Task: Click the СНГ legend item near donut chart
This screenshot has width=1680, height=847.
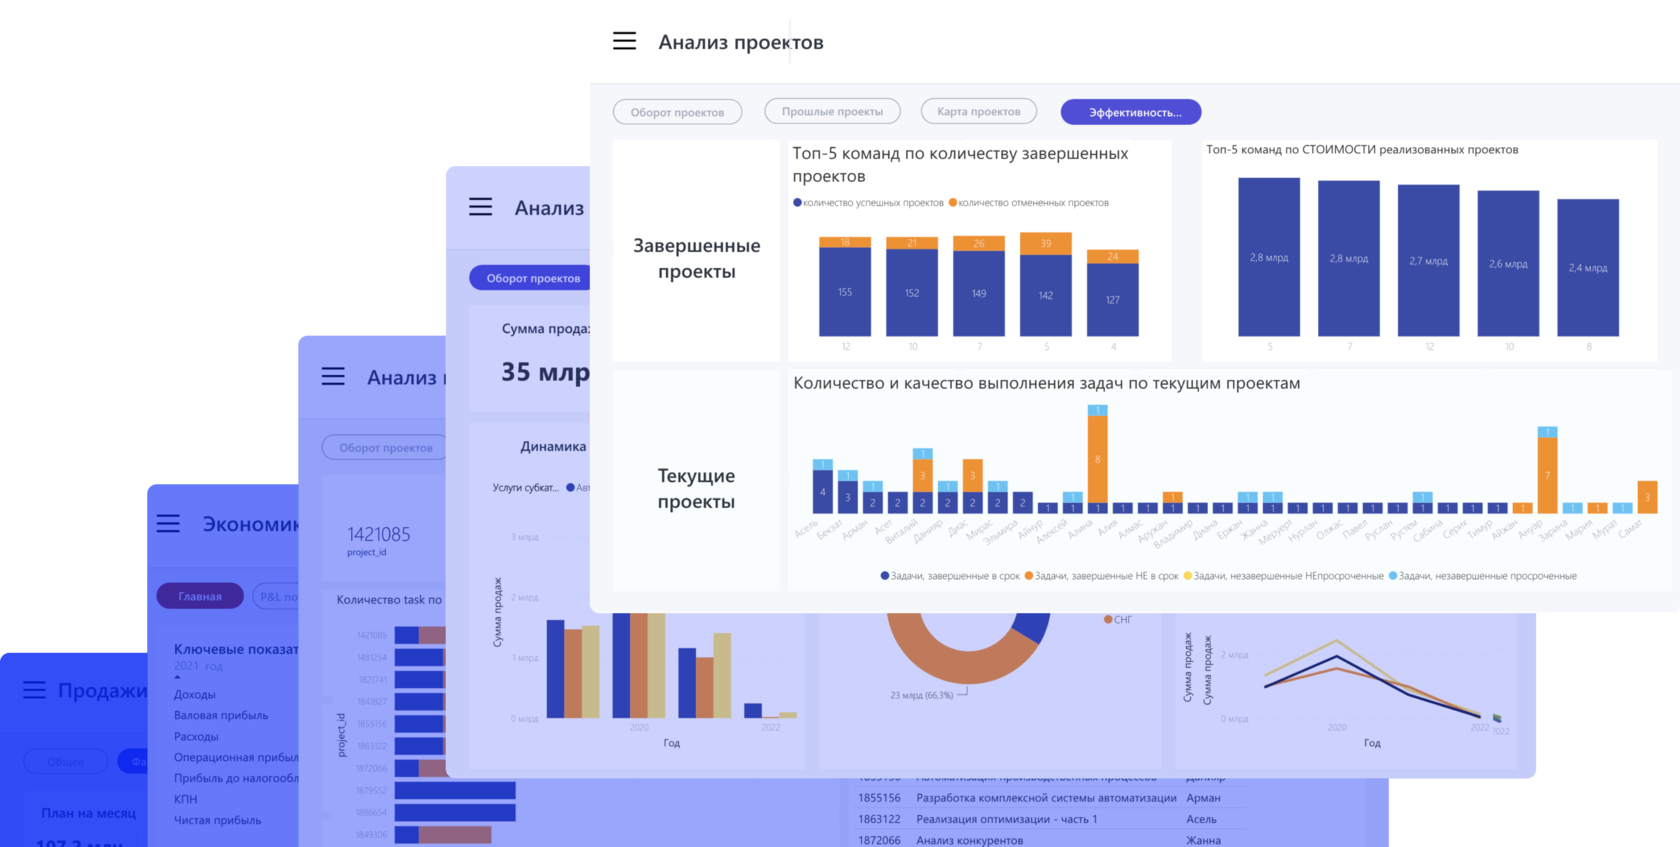Action: 1118,620
